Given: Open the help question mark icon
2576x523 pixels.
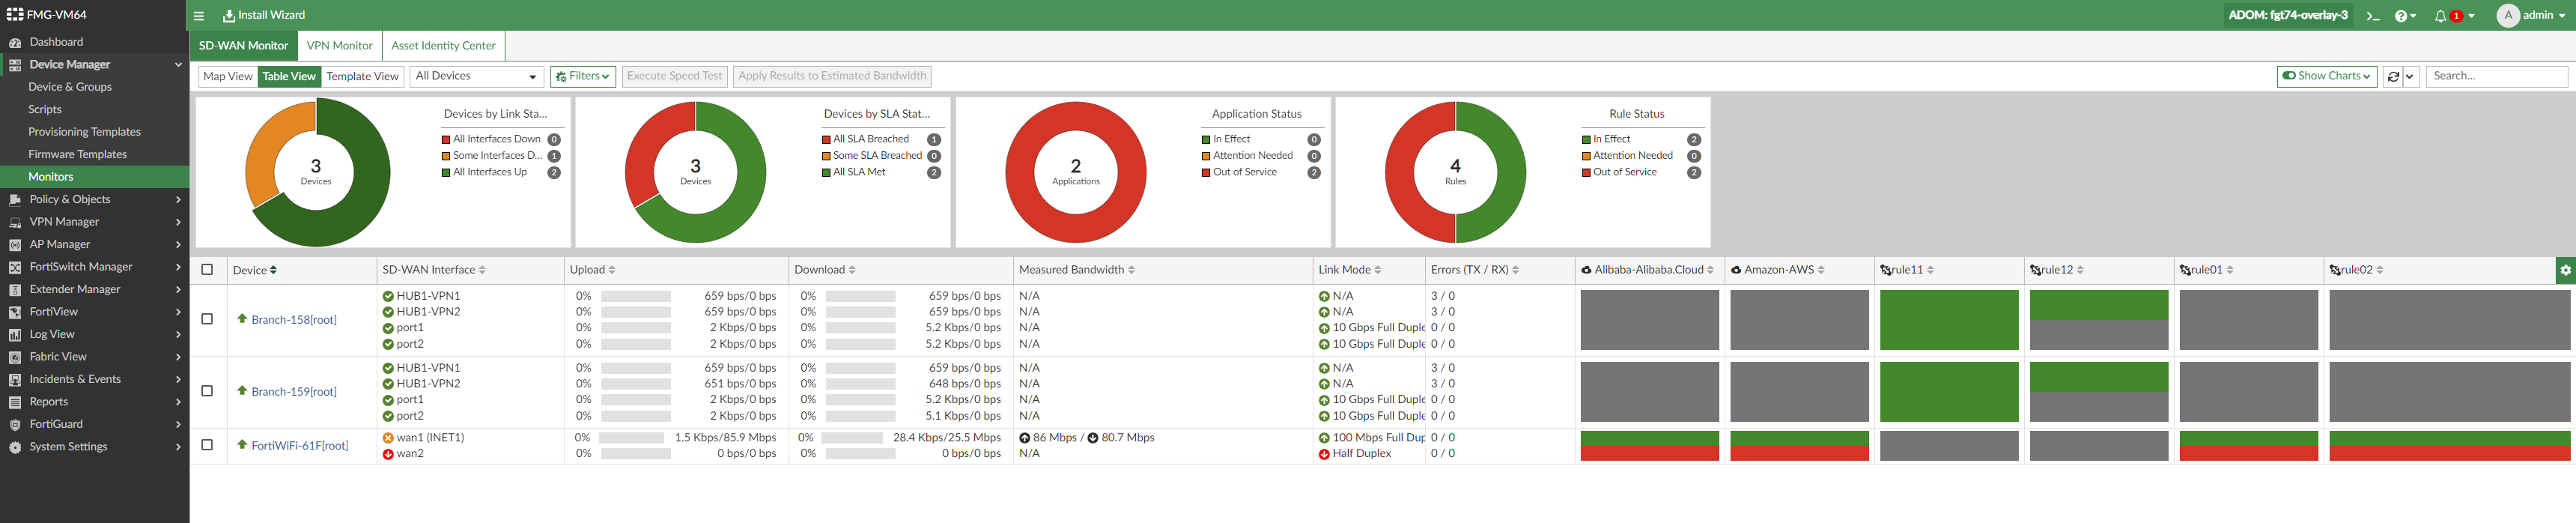Looking at the screenshot, I should pos(2400,16).
